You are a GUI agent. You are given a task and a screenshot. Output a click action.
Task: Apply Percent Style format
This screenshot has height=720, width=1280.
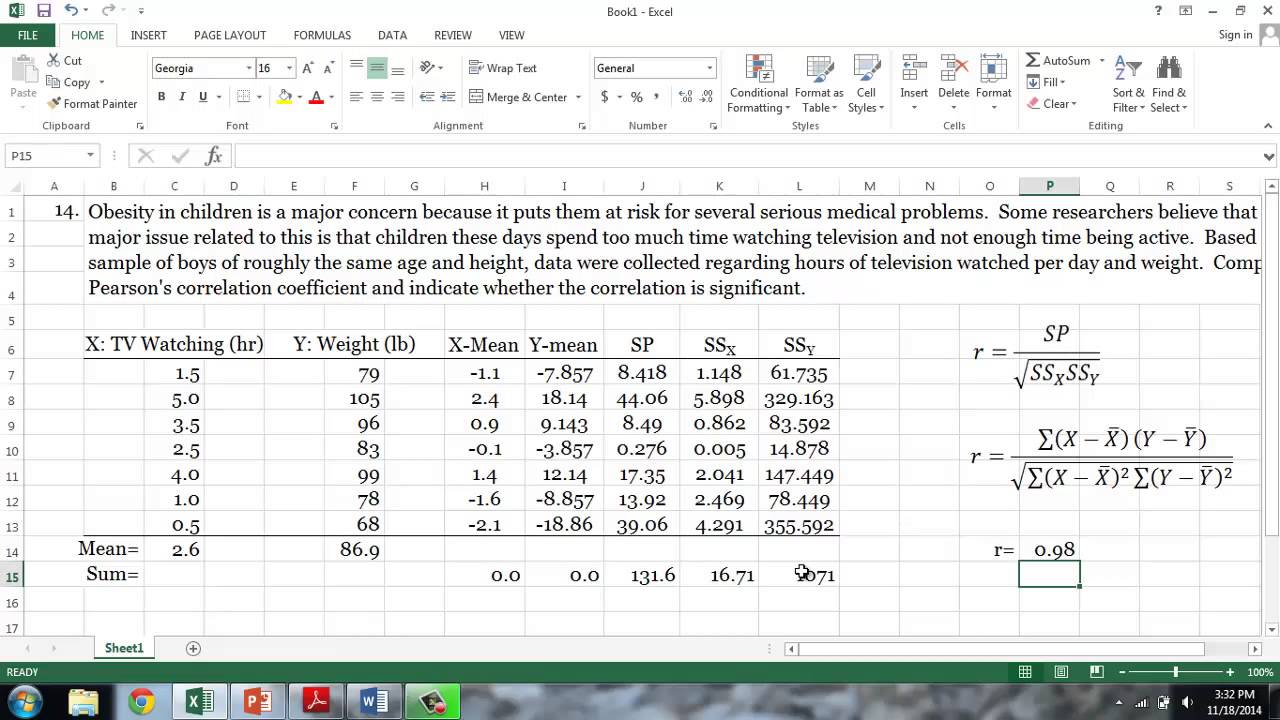pyautogui.click(x=636, y=97)
